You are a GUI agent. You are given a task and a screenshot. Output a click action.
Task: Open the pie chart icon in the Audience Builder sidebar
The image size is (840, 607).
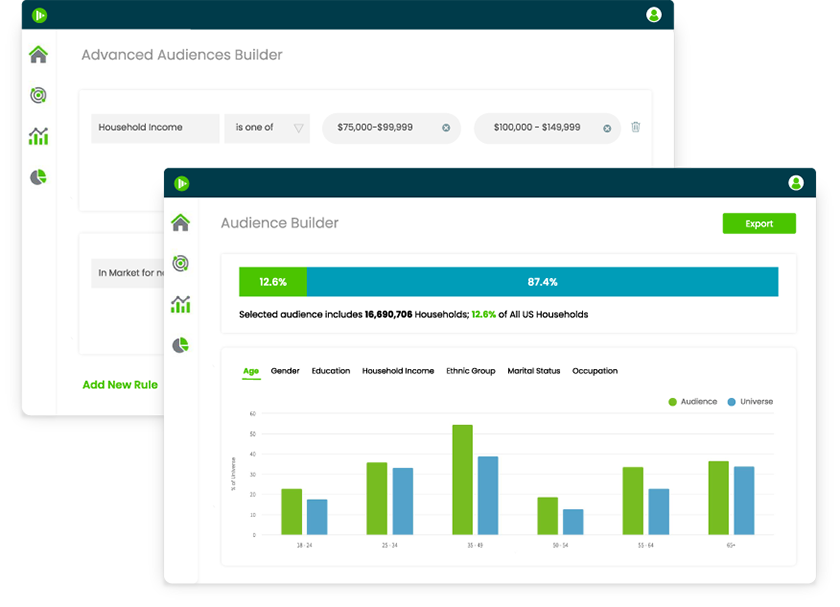[x=180, y=345]
